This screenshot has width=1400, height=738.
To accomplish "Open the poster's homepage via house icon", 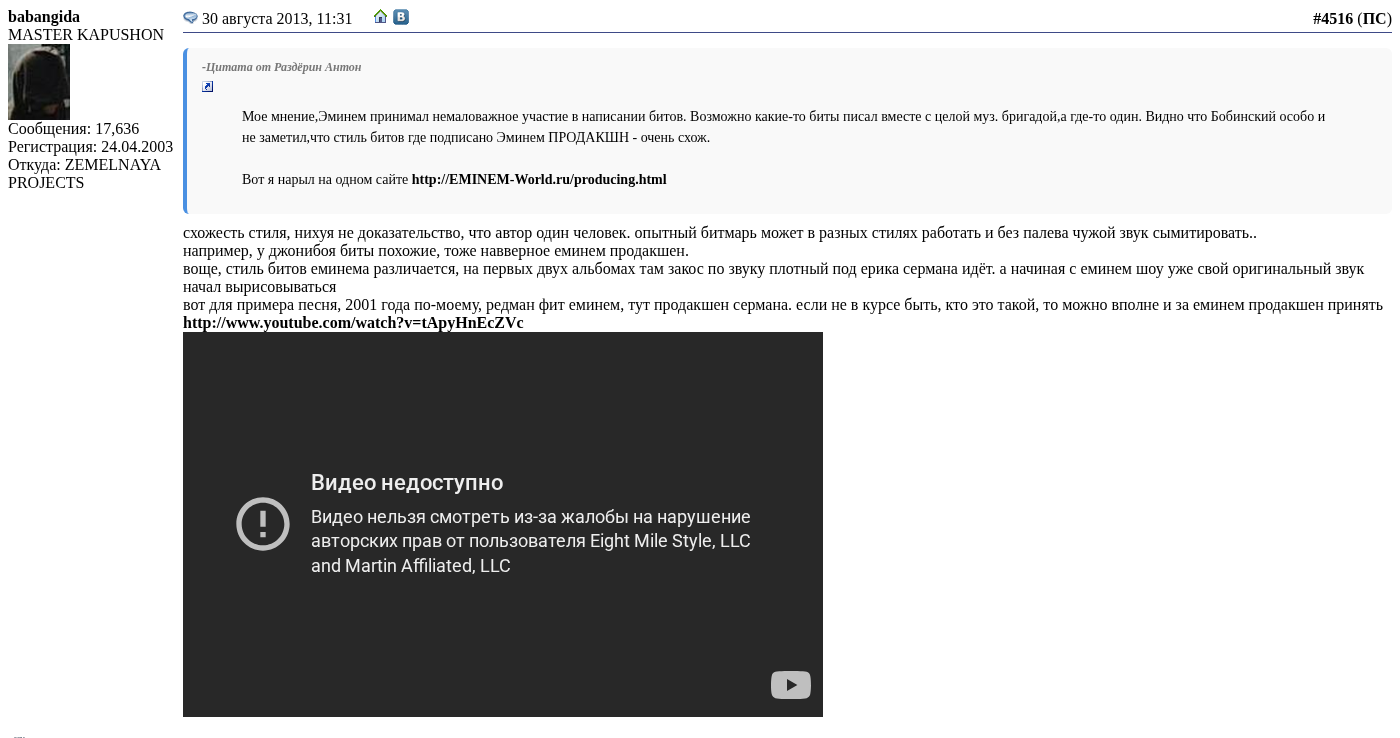I will [x=380, y=17].
